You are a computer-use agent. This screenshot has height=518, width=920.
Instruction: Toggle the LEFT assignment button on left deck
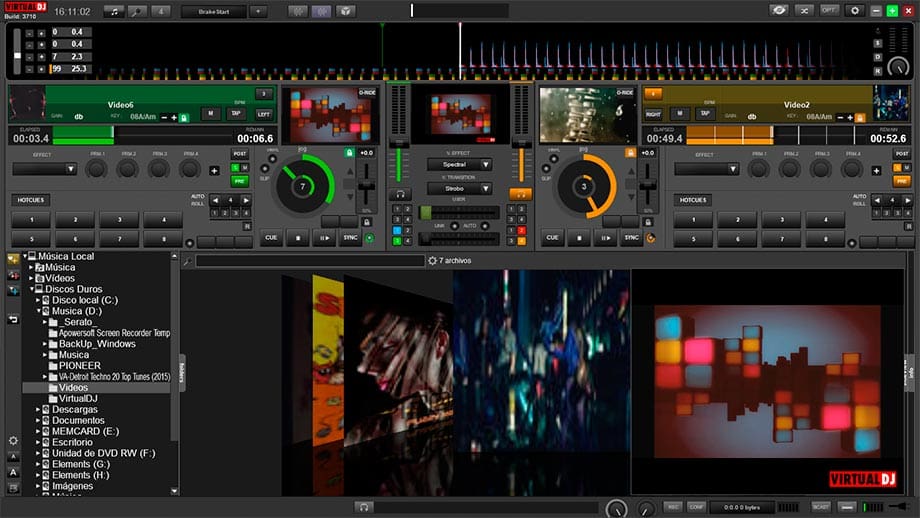[x=264, y=114]
